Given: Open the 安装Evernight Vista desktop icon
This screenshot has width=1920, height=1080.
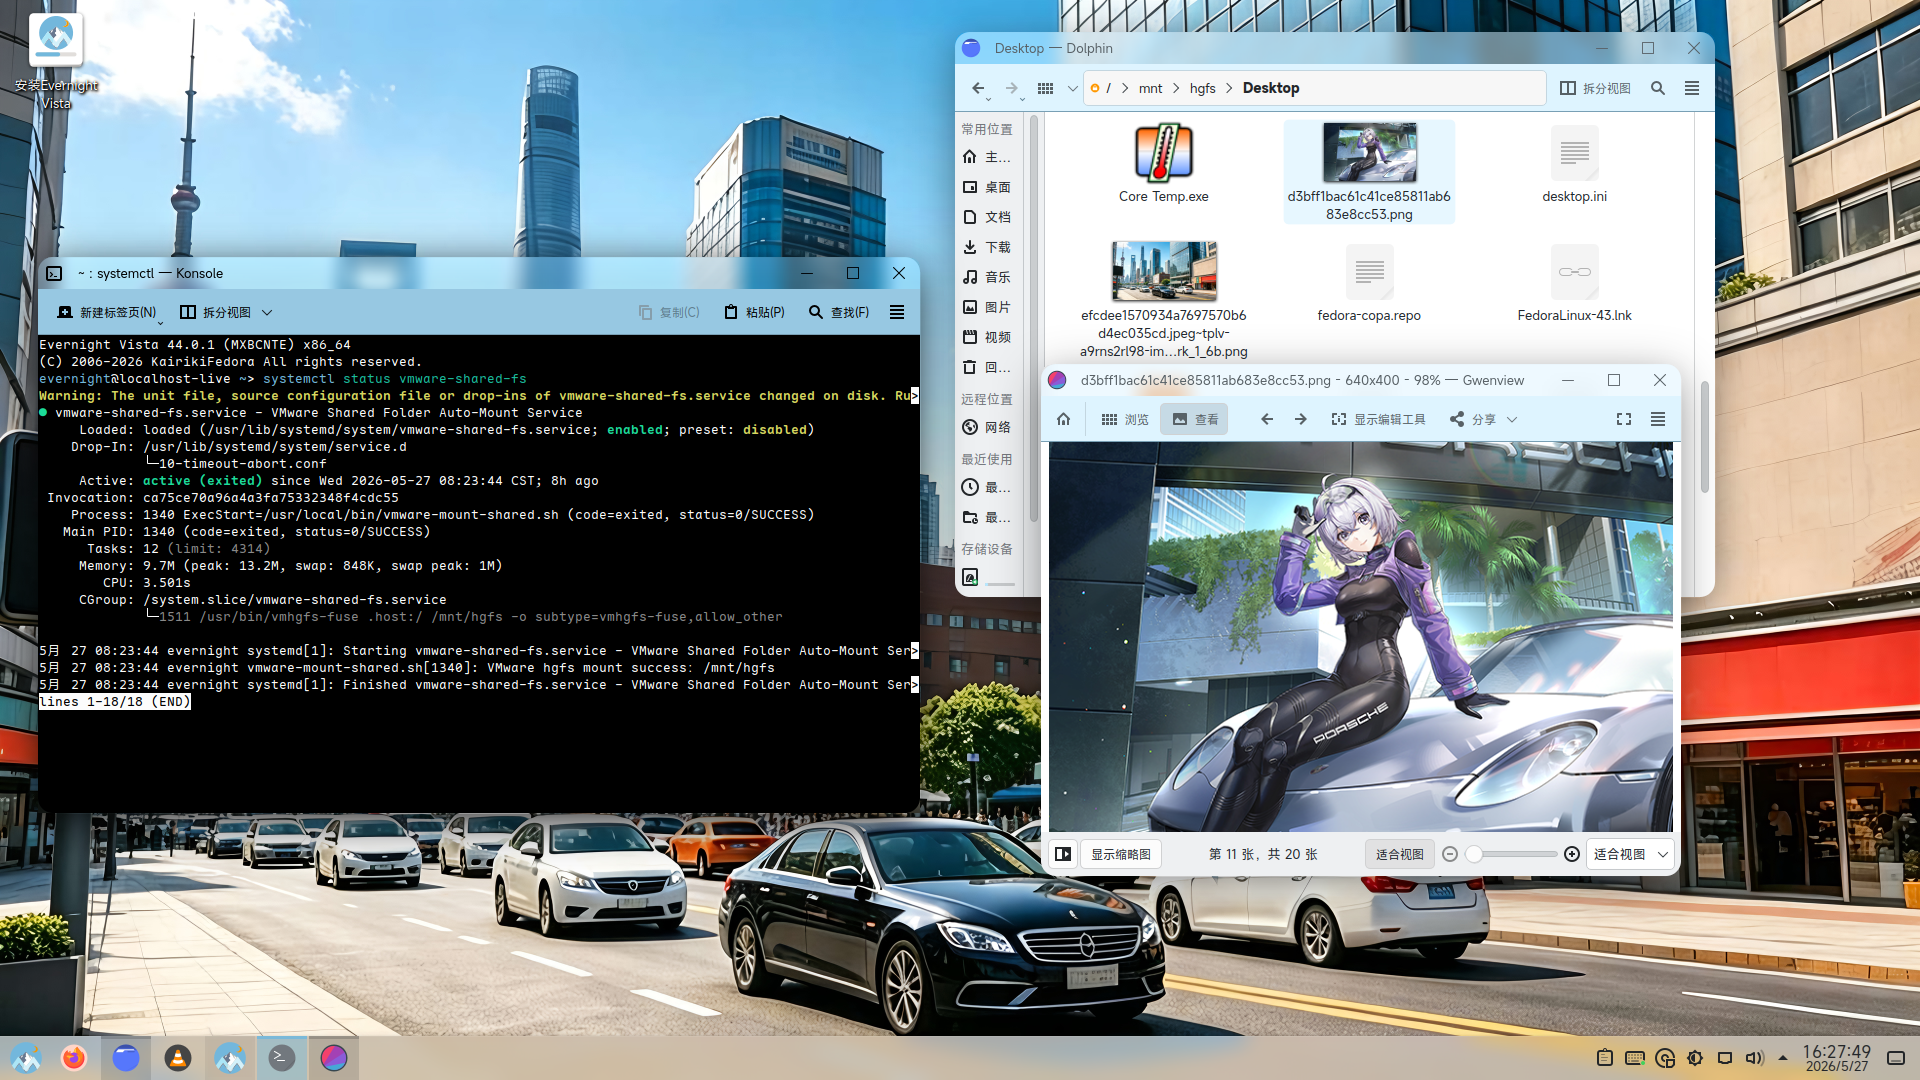Looking at the screenshot, I should 56,61.
